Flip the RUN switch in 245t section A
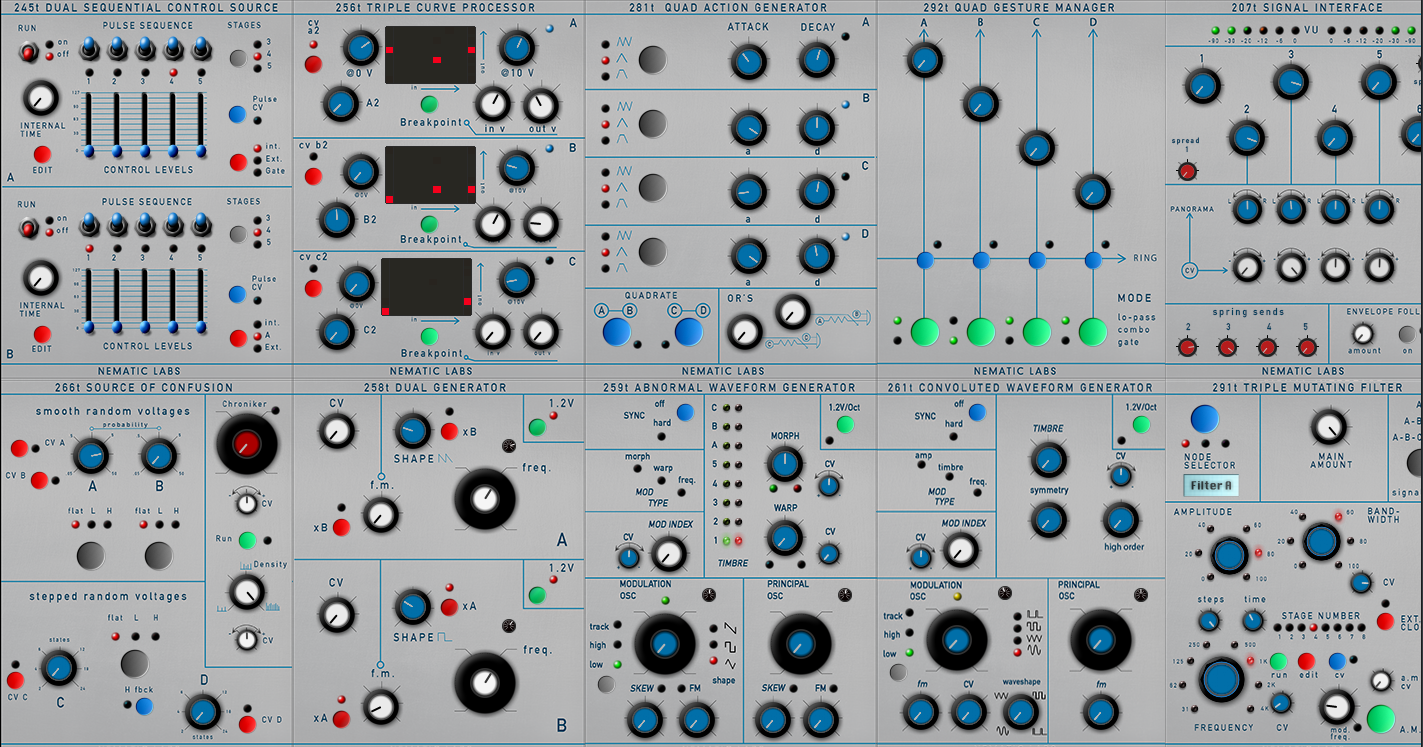Screen dimensions: 1423x747 29,53
